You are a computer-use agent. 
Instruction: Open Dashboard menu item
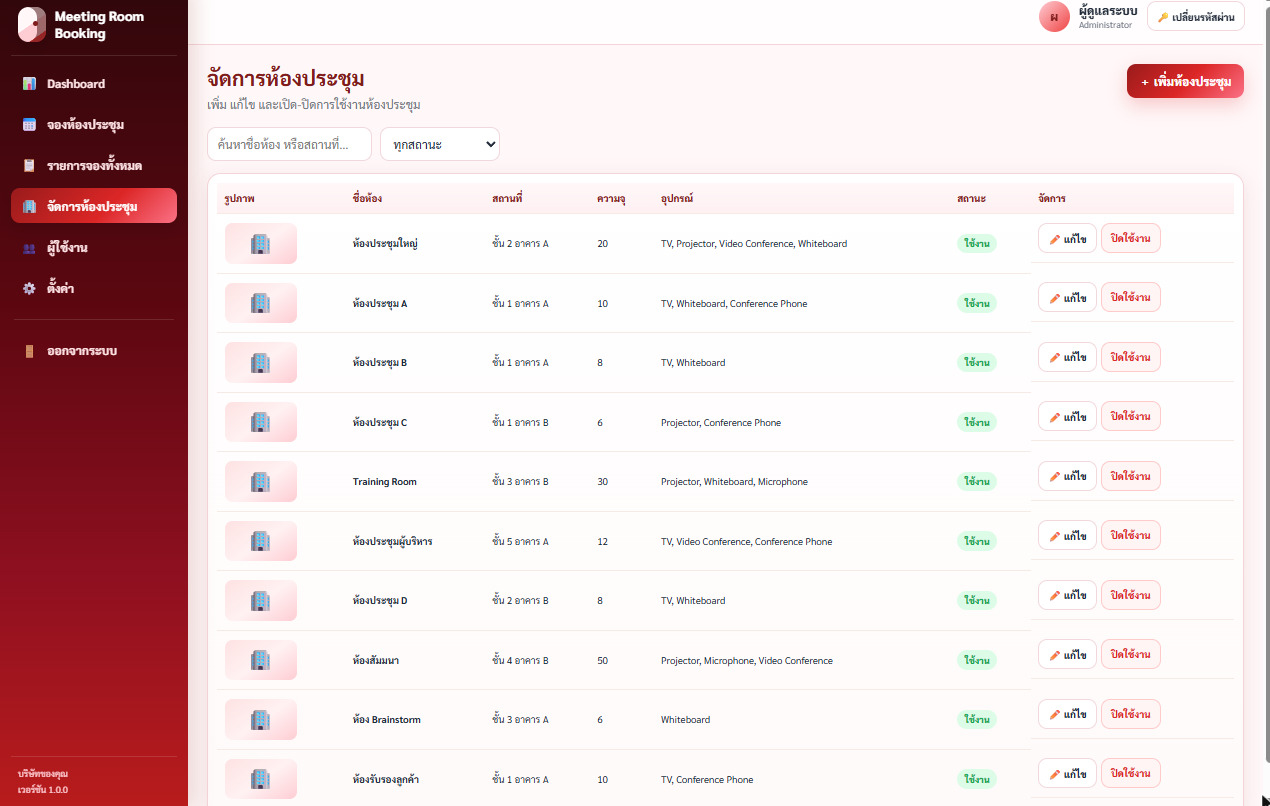(x=94, y=84)
